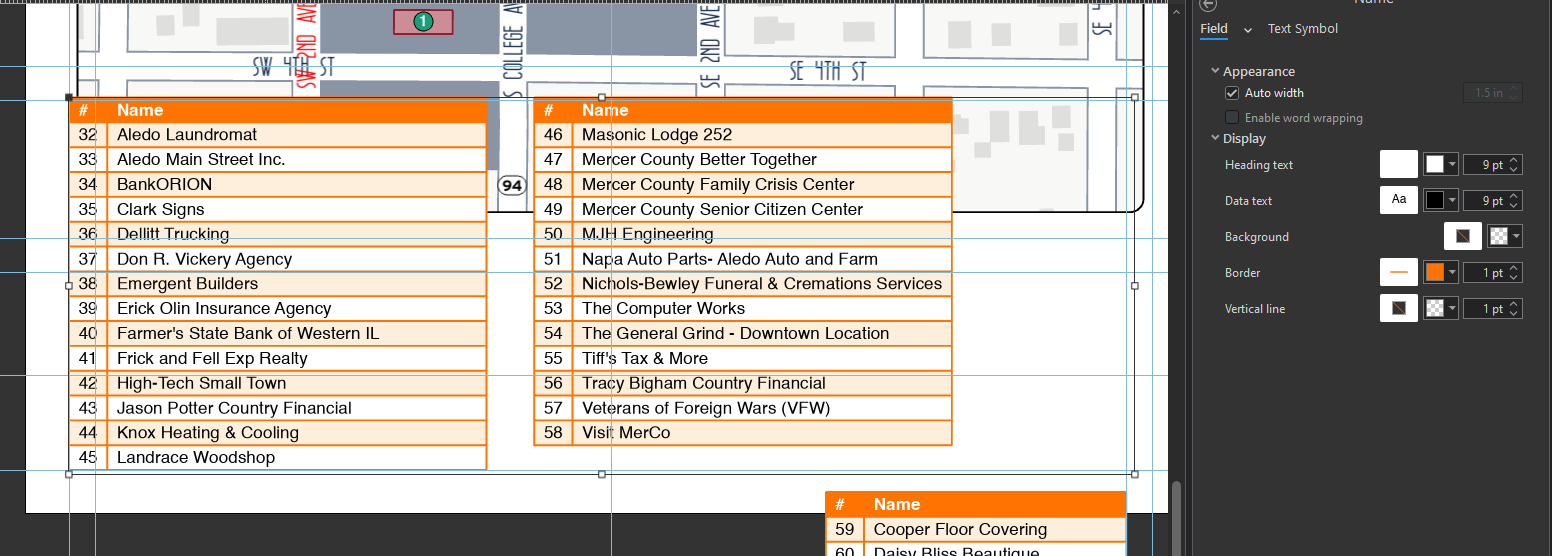
Task: Click Mercer County Family Crisis Center cell
Action: (762, 184)
